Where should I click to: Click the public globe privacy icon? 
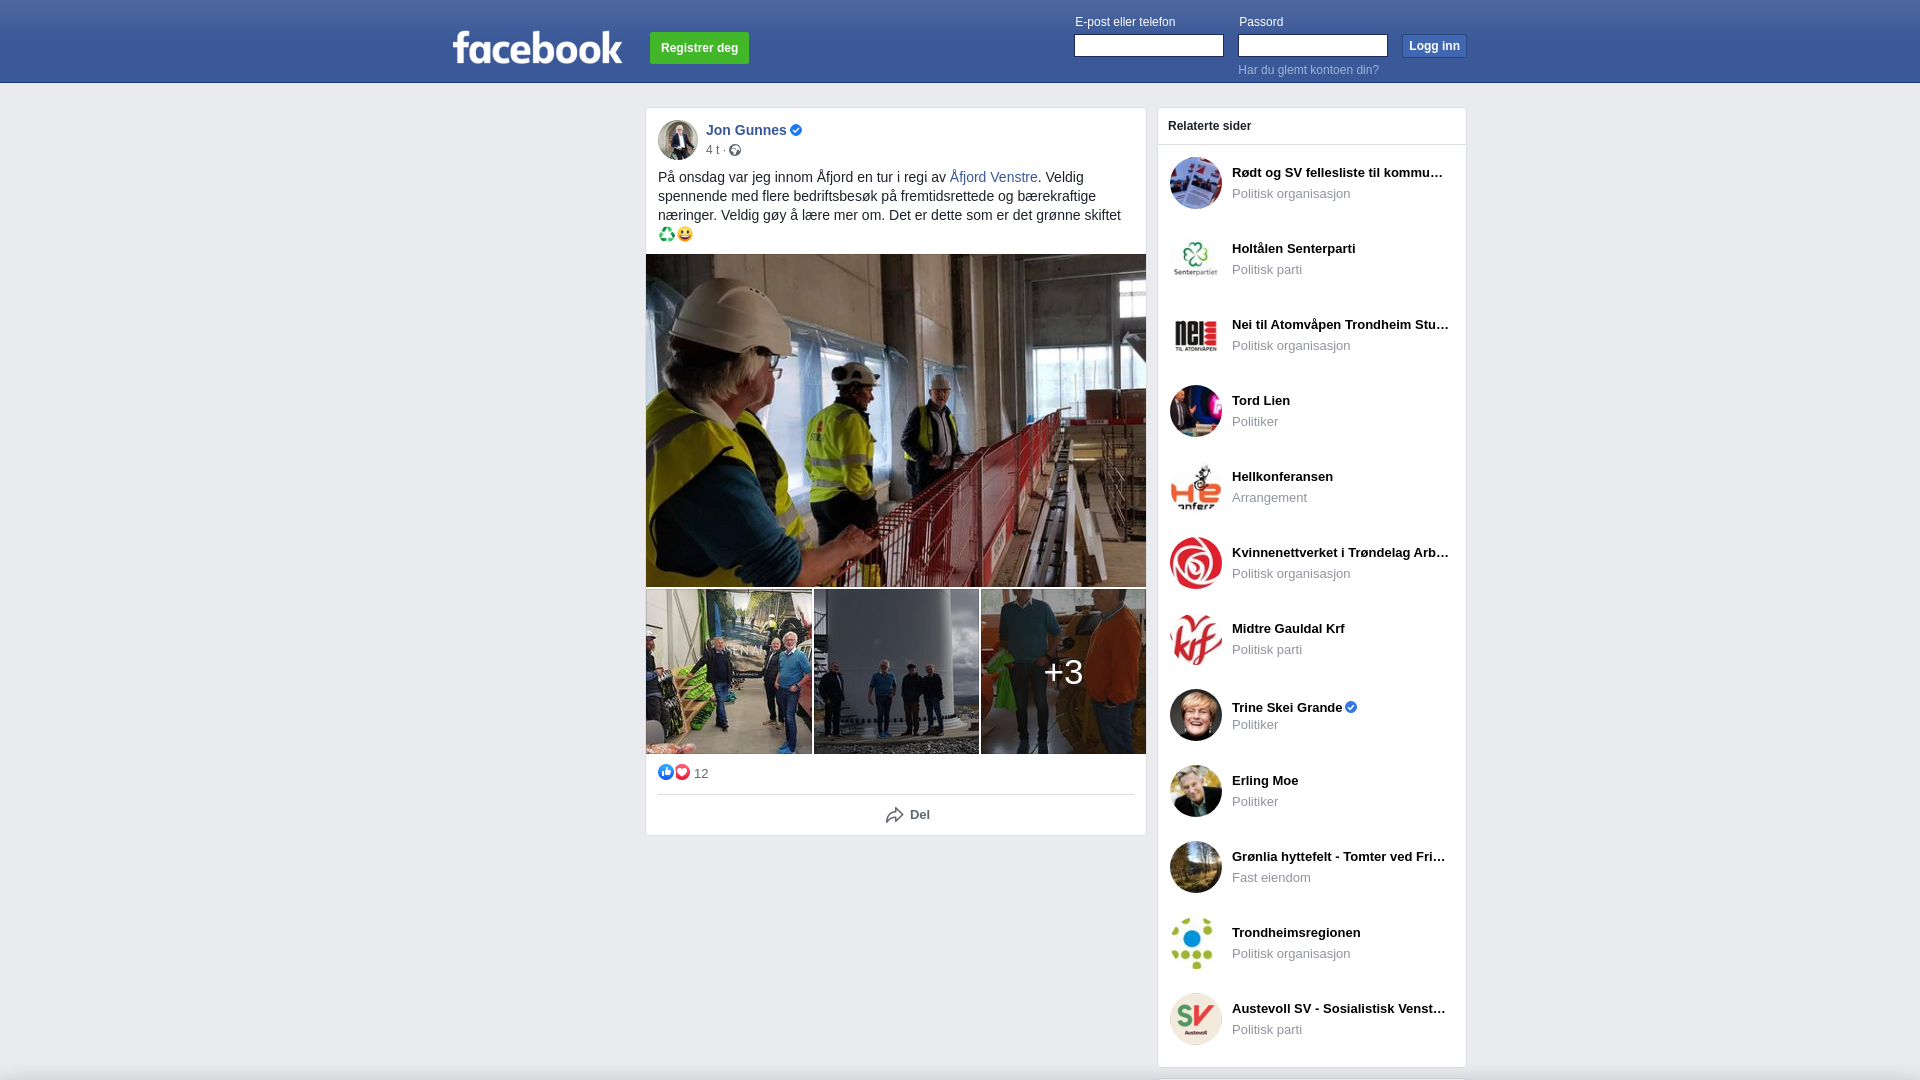pos(735,150)
